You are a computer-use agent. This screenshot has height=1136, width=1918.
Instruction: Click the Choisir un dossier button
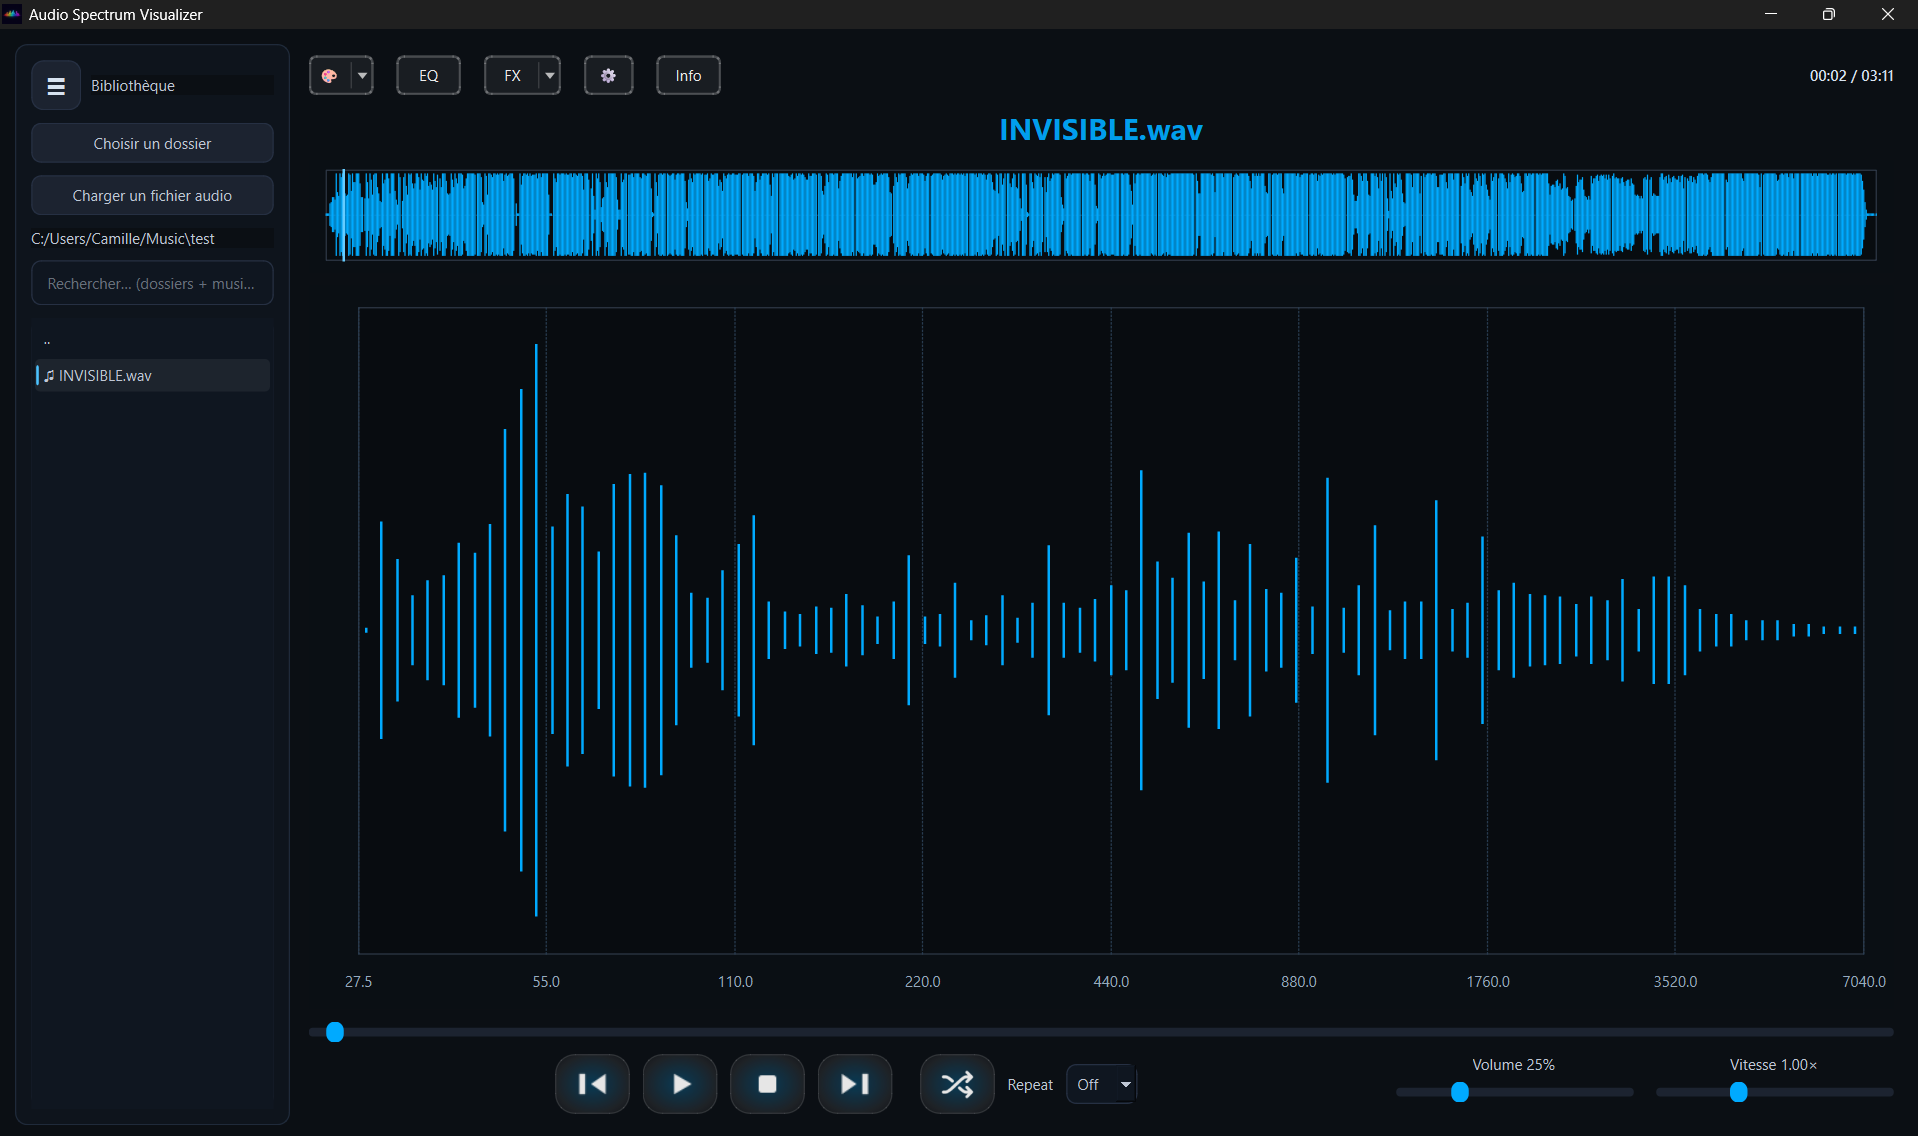pos(151,143)
